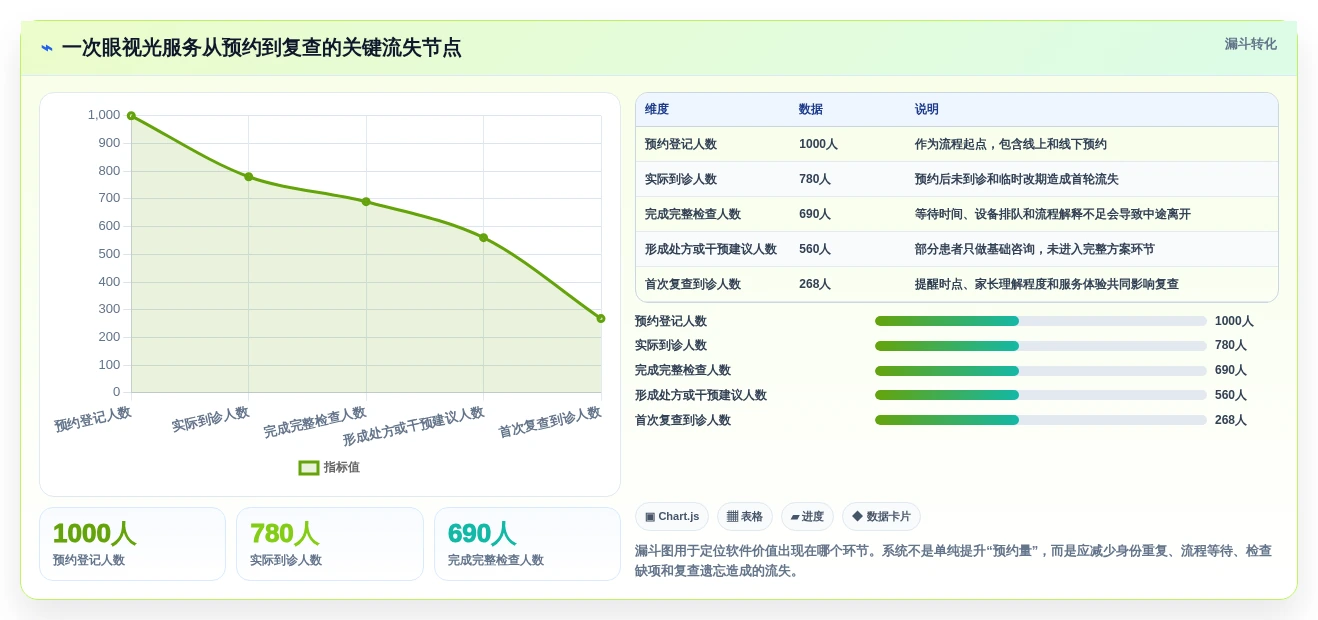This screenshot has height=620, width=1318.
Task: Click table cell 首次复查到诊人数
Action: point(693,285)
